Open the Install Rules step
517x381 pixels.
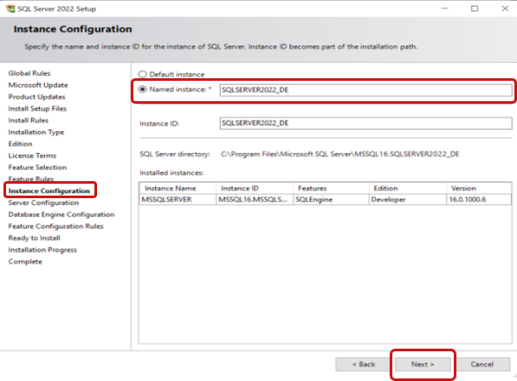tap(28, 120)
